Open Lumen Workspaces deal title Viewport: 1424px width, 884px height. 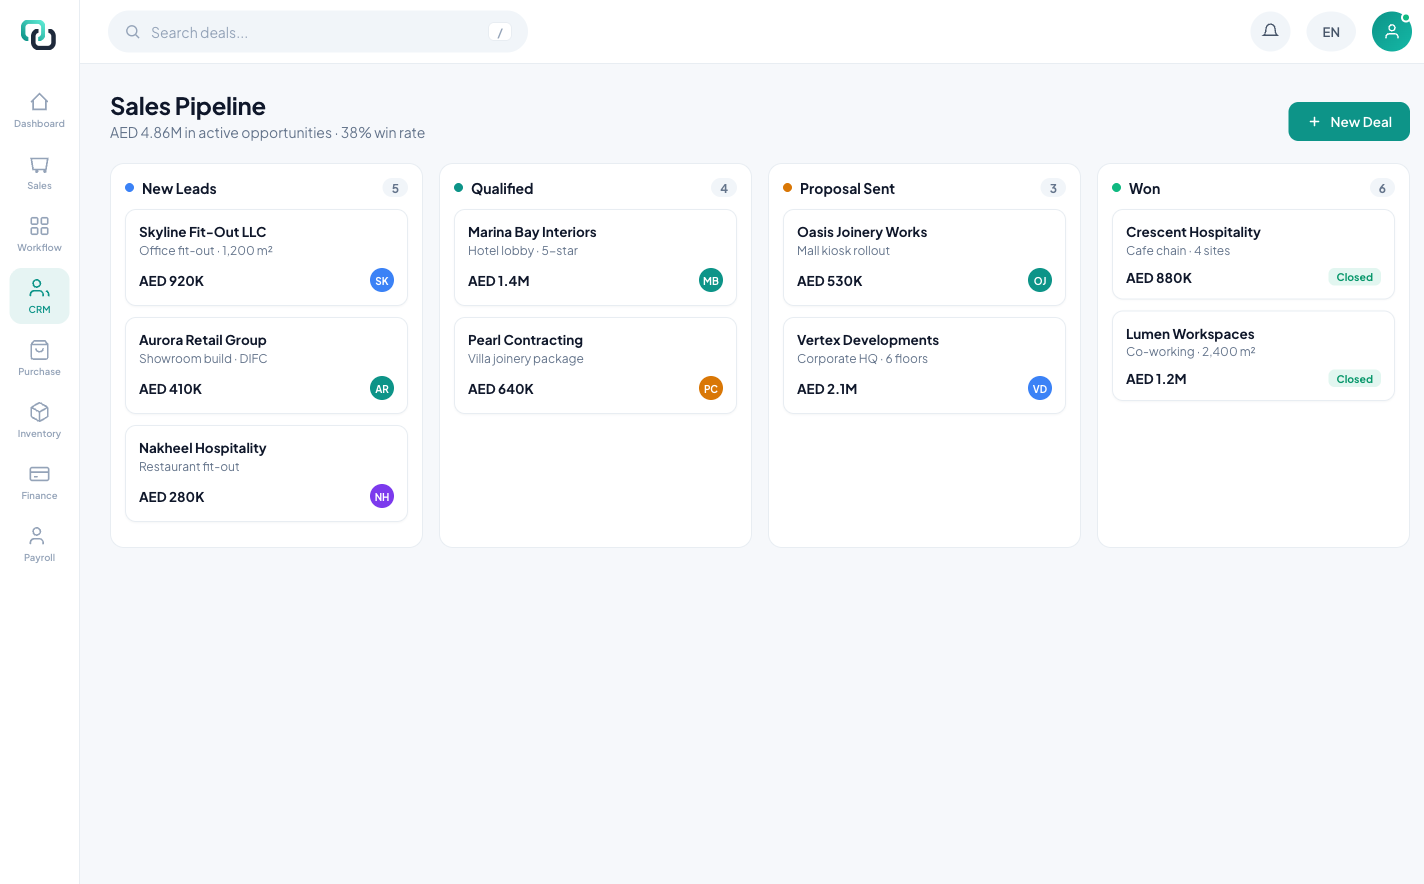point(1190,334)
